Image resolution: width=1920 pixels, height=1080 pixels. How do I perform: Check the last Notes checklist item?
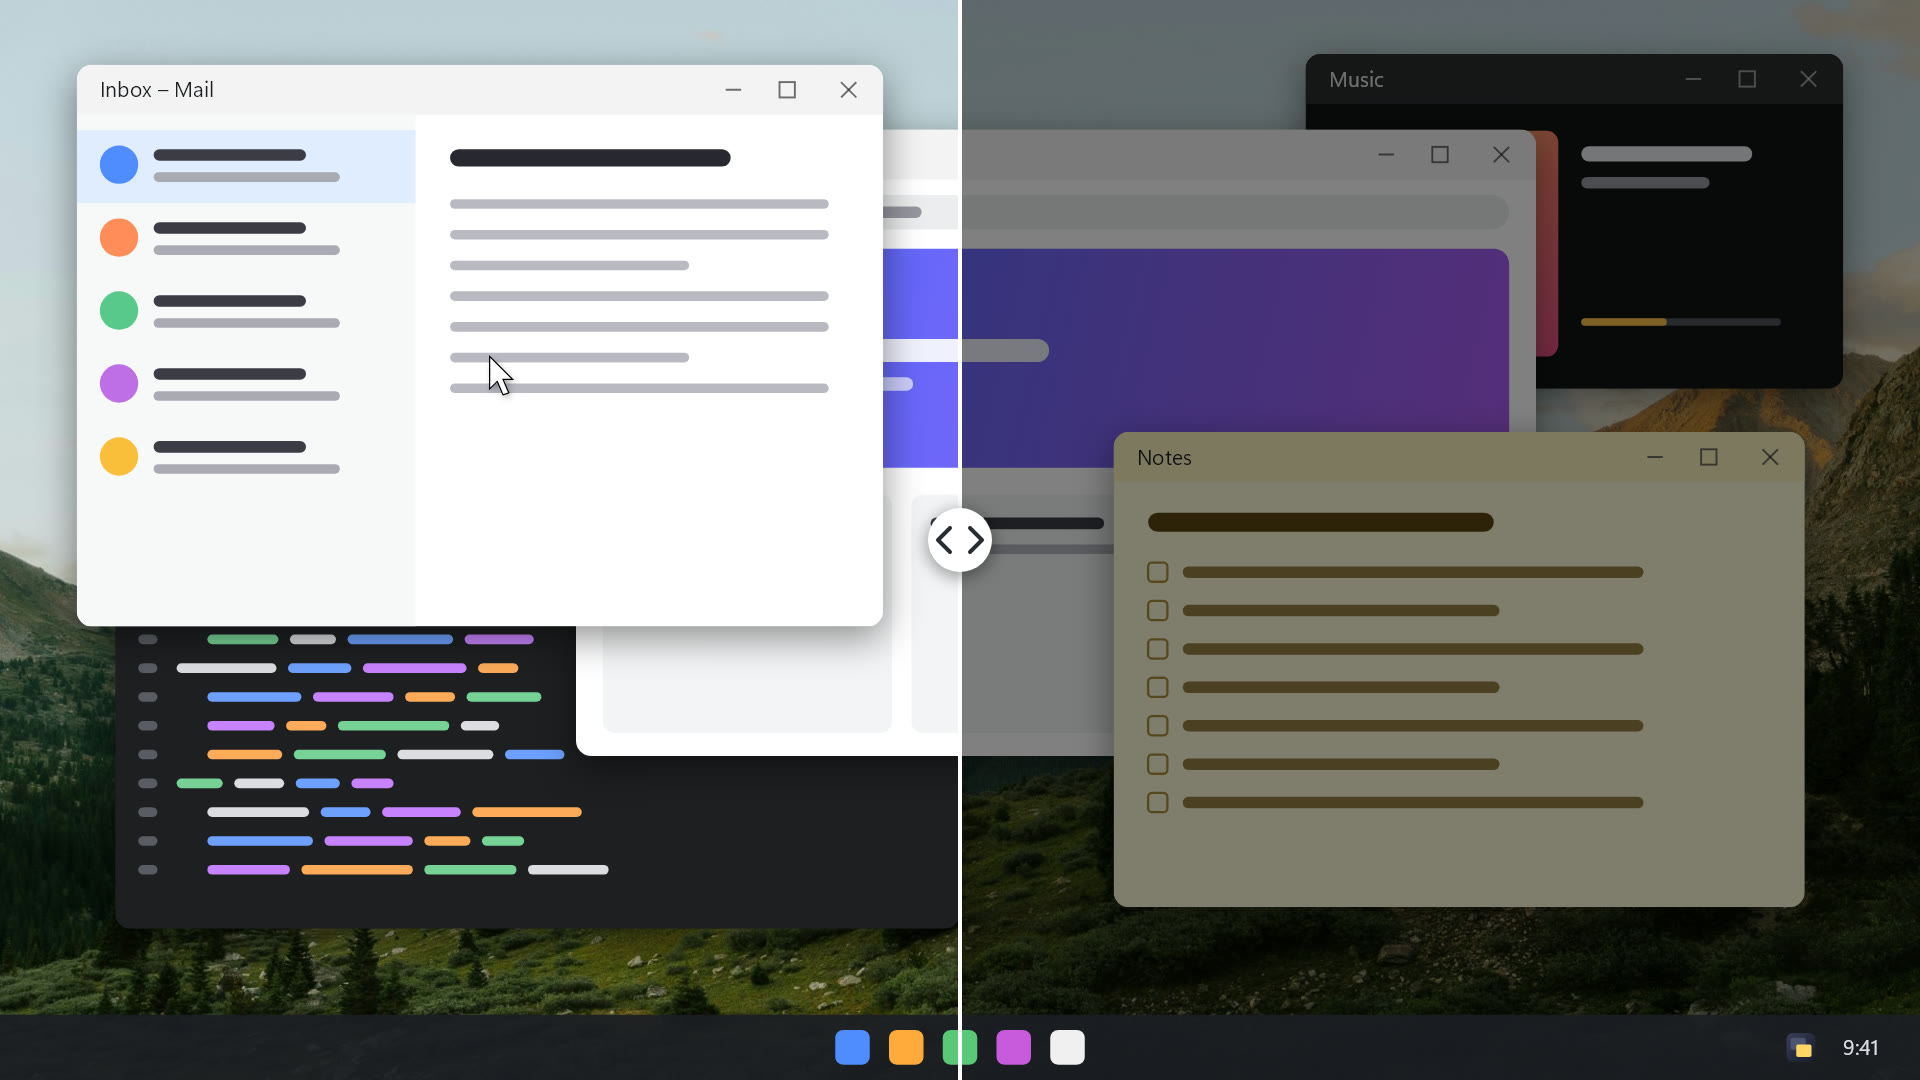tap(1157, 802)
